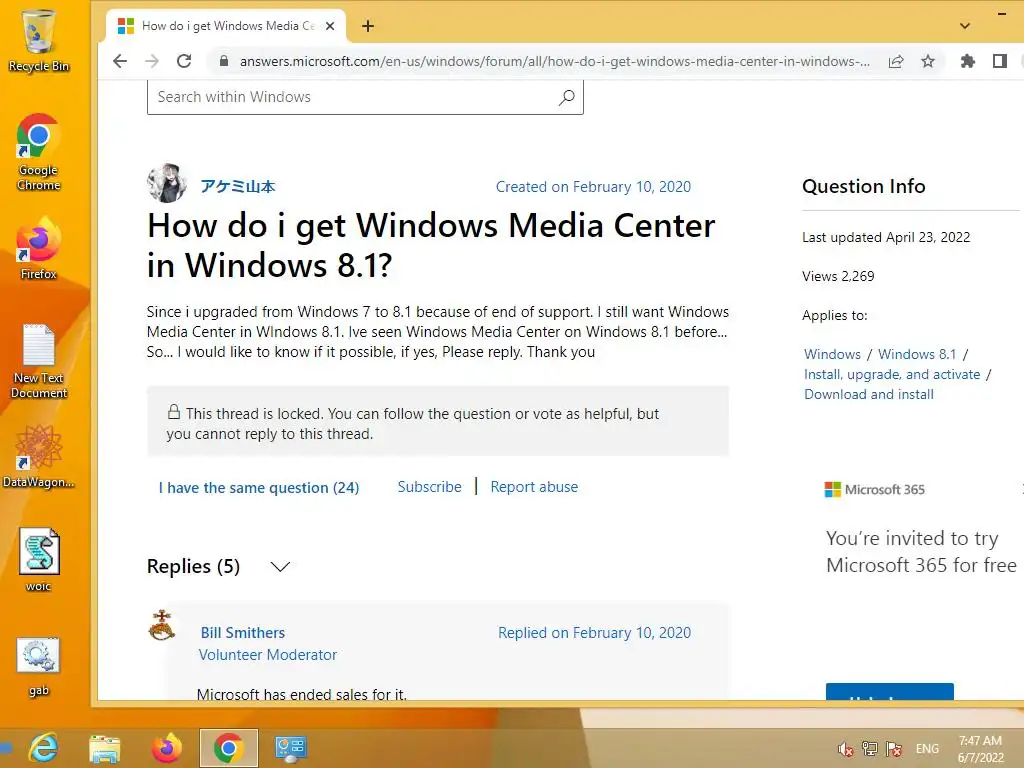Click Report abuse link
The width and height of the screenshot is (1024, 768).
click(x=534, y=487)
